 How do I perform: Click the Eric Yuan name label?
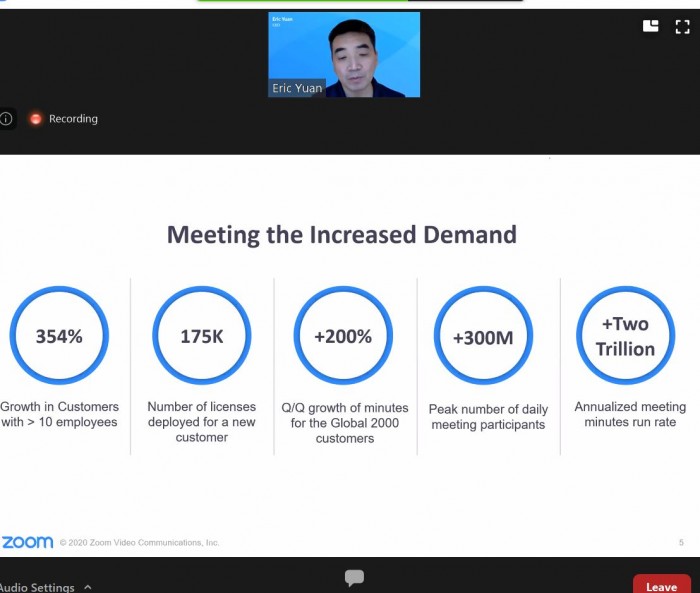tap(297, 88)
